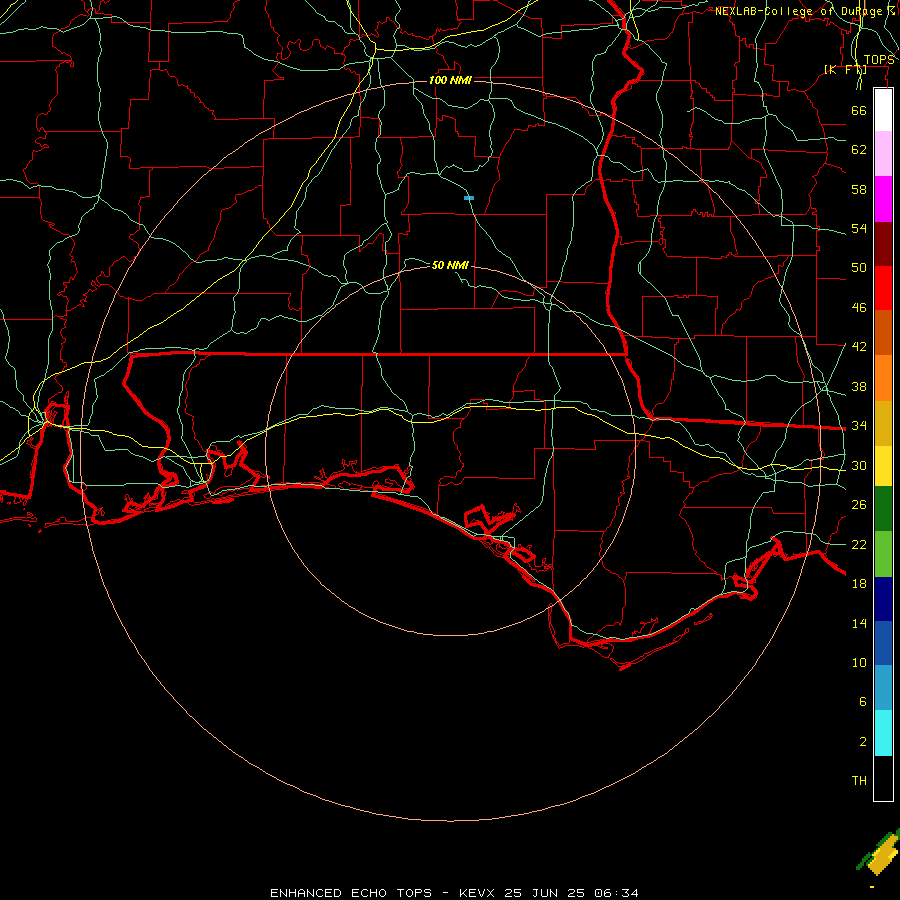
Task: Pick the medium blue 10–14 legend swatch
Action: pos(883,643)
